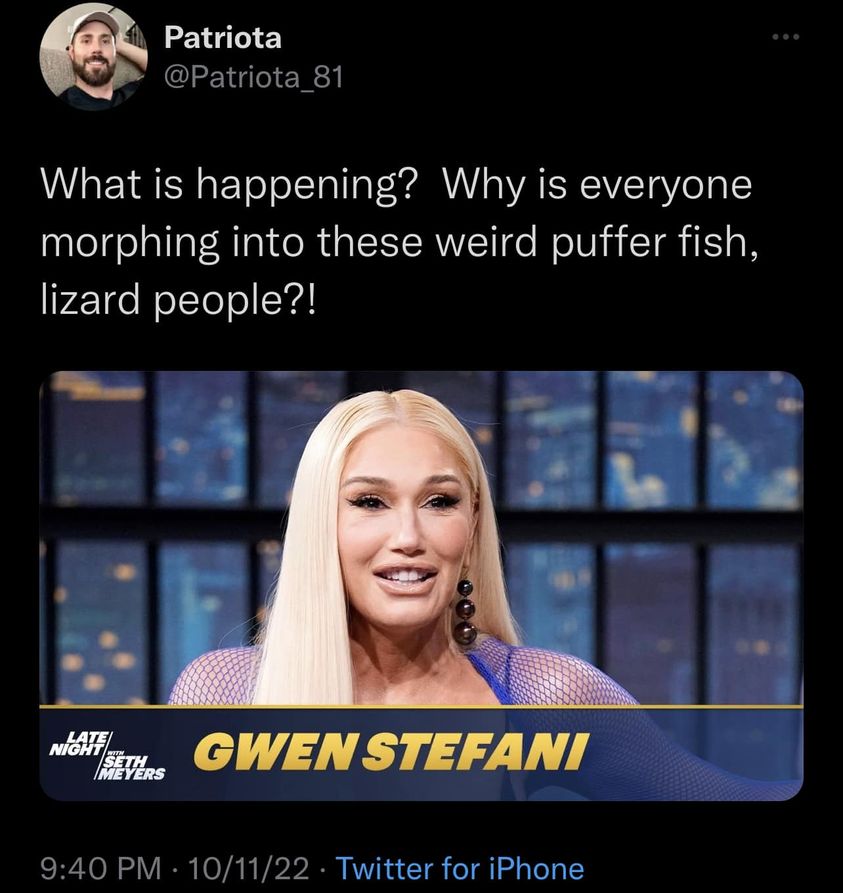This screenshot has height=893, width=843.
Task: Click the GWEN STEFANI caption banner text
Action: click(390, 752)
